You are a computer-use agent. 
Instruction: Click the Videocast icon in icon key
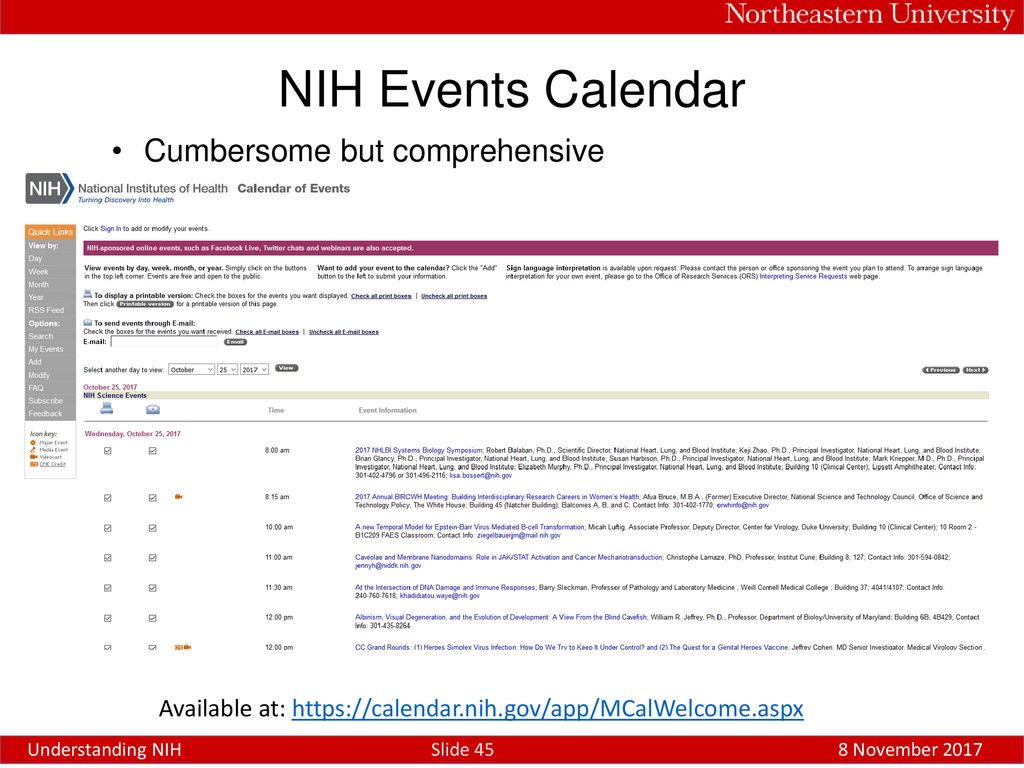pyautogui.click(x=33, y=457)
